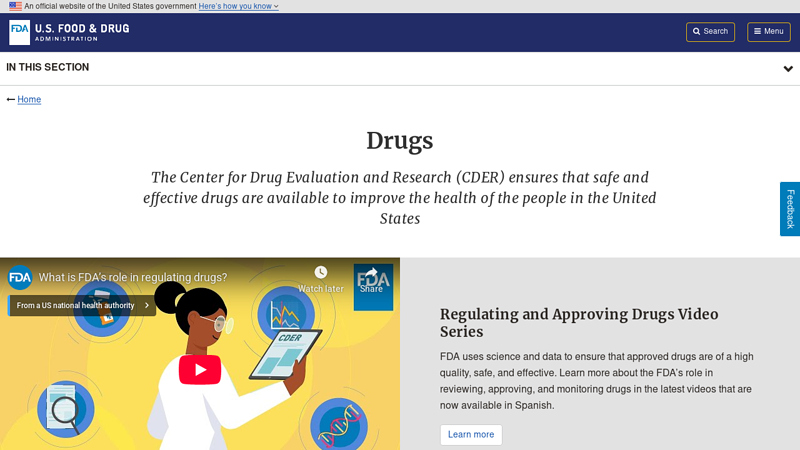The width and height of the screenshot is (800, 450).
Task: Click the Learn more button
Action: (471, 435)
